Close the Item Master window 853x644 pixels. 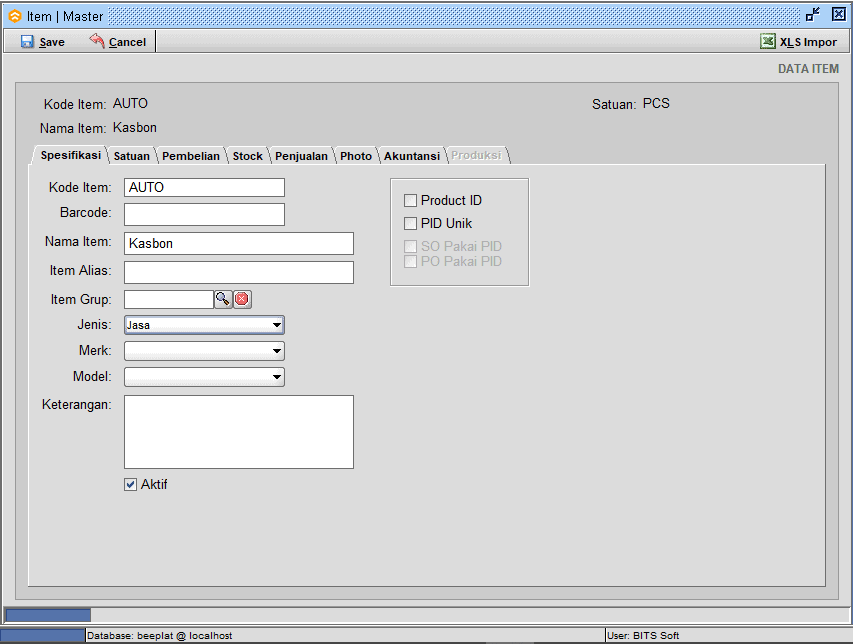tap(838, 15)
